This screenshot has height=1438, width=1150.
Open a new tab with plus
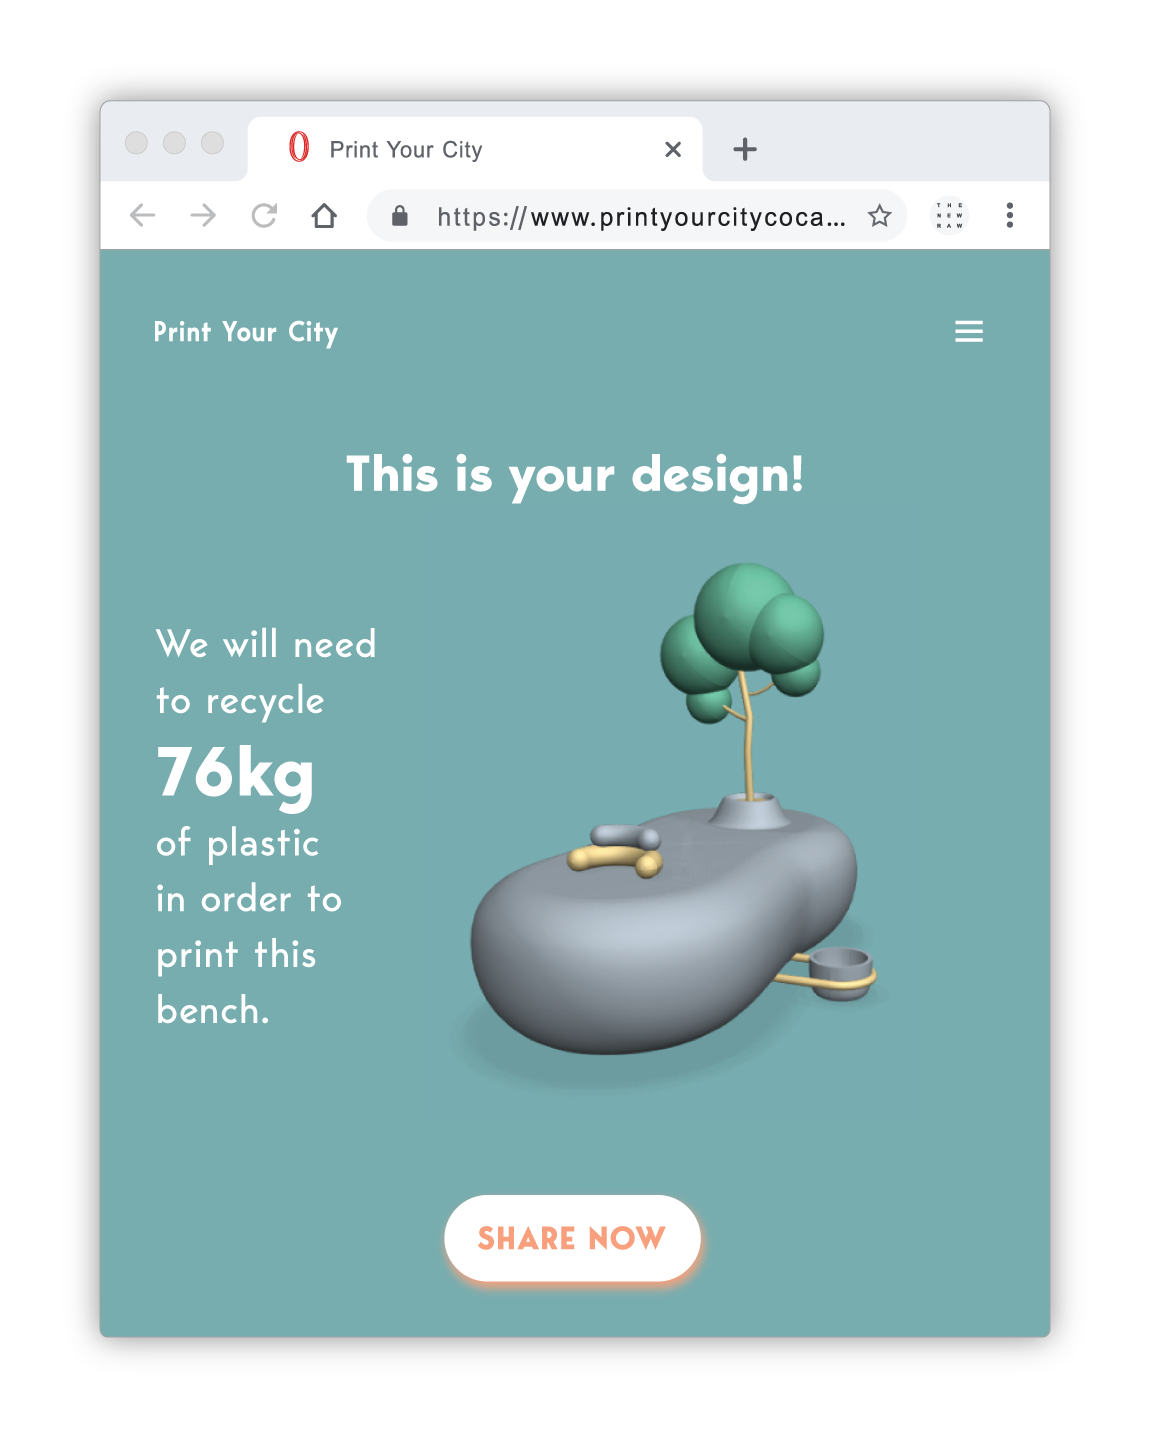[745, 149]
